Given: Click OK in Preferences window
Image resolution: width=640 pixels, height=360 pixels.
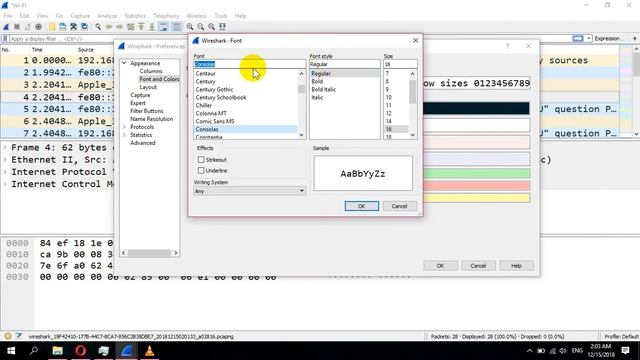Looking at the screenshot, I should click(x=440, y=266).
